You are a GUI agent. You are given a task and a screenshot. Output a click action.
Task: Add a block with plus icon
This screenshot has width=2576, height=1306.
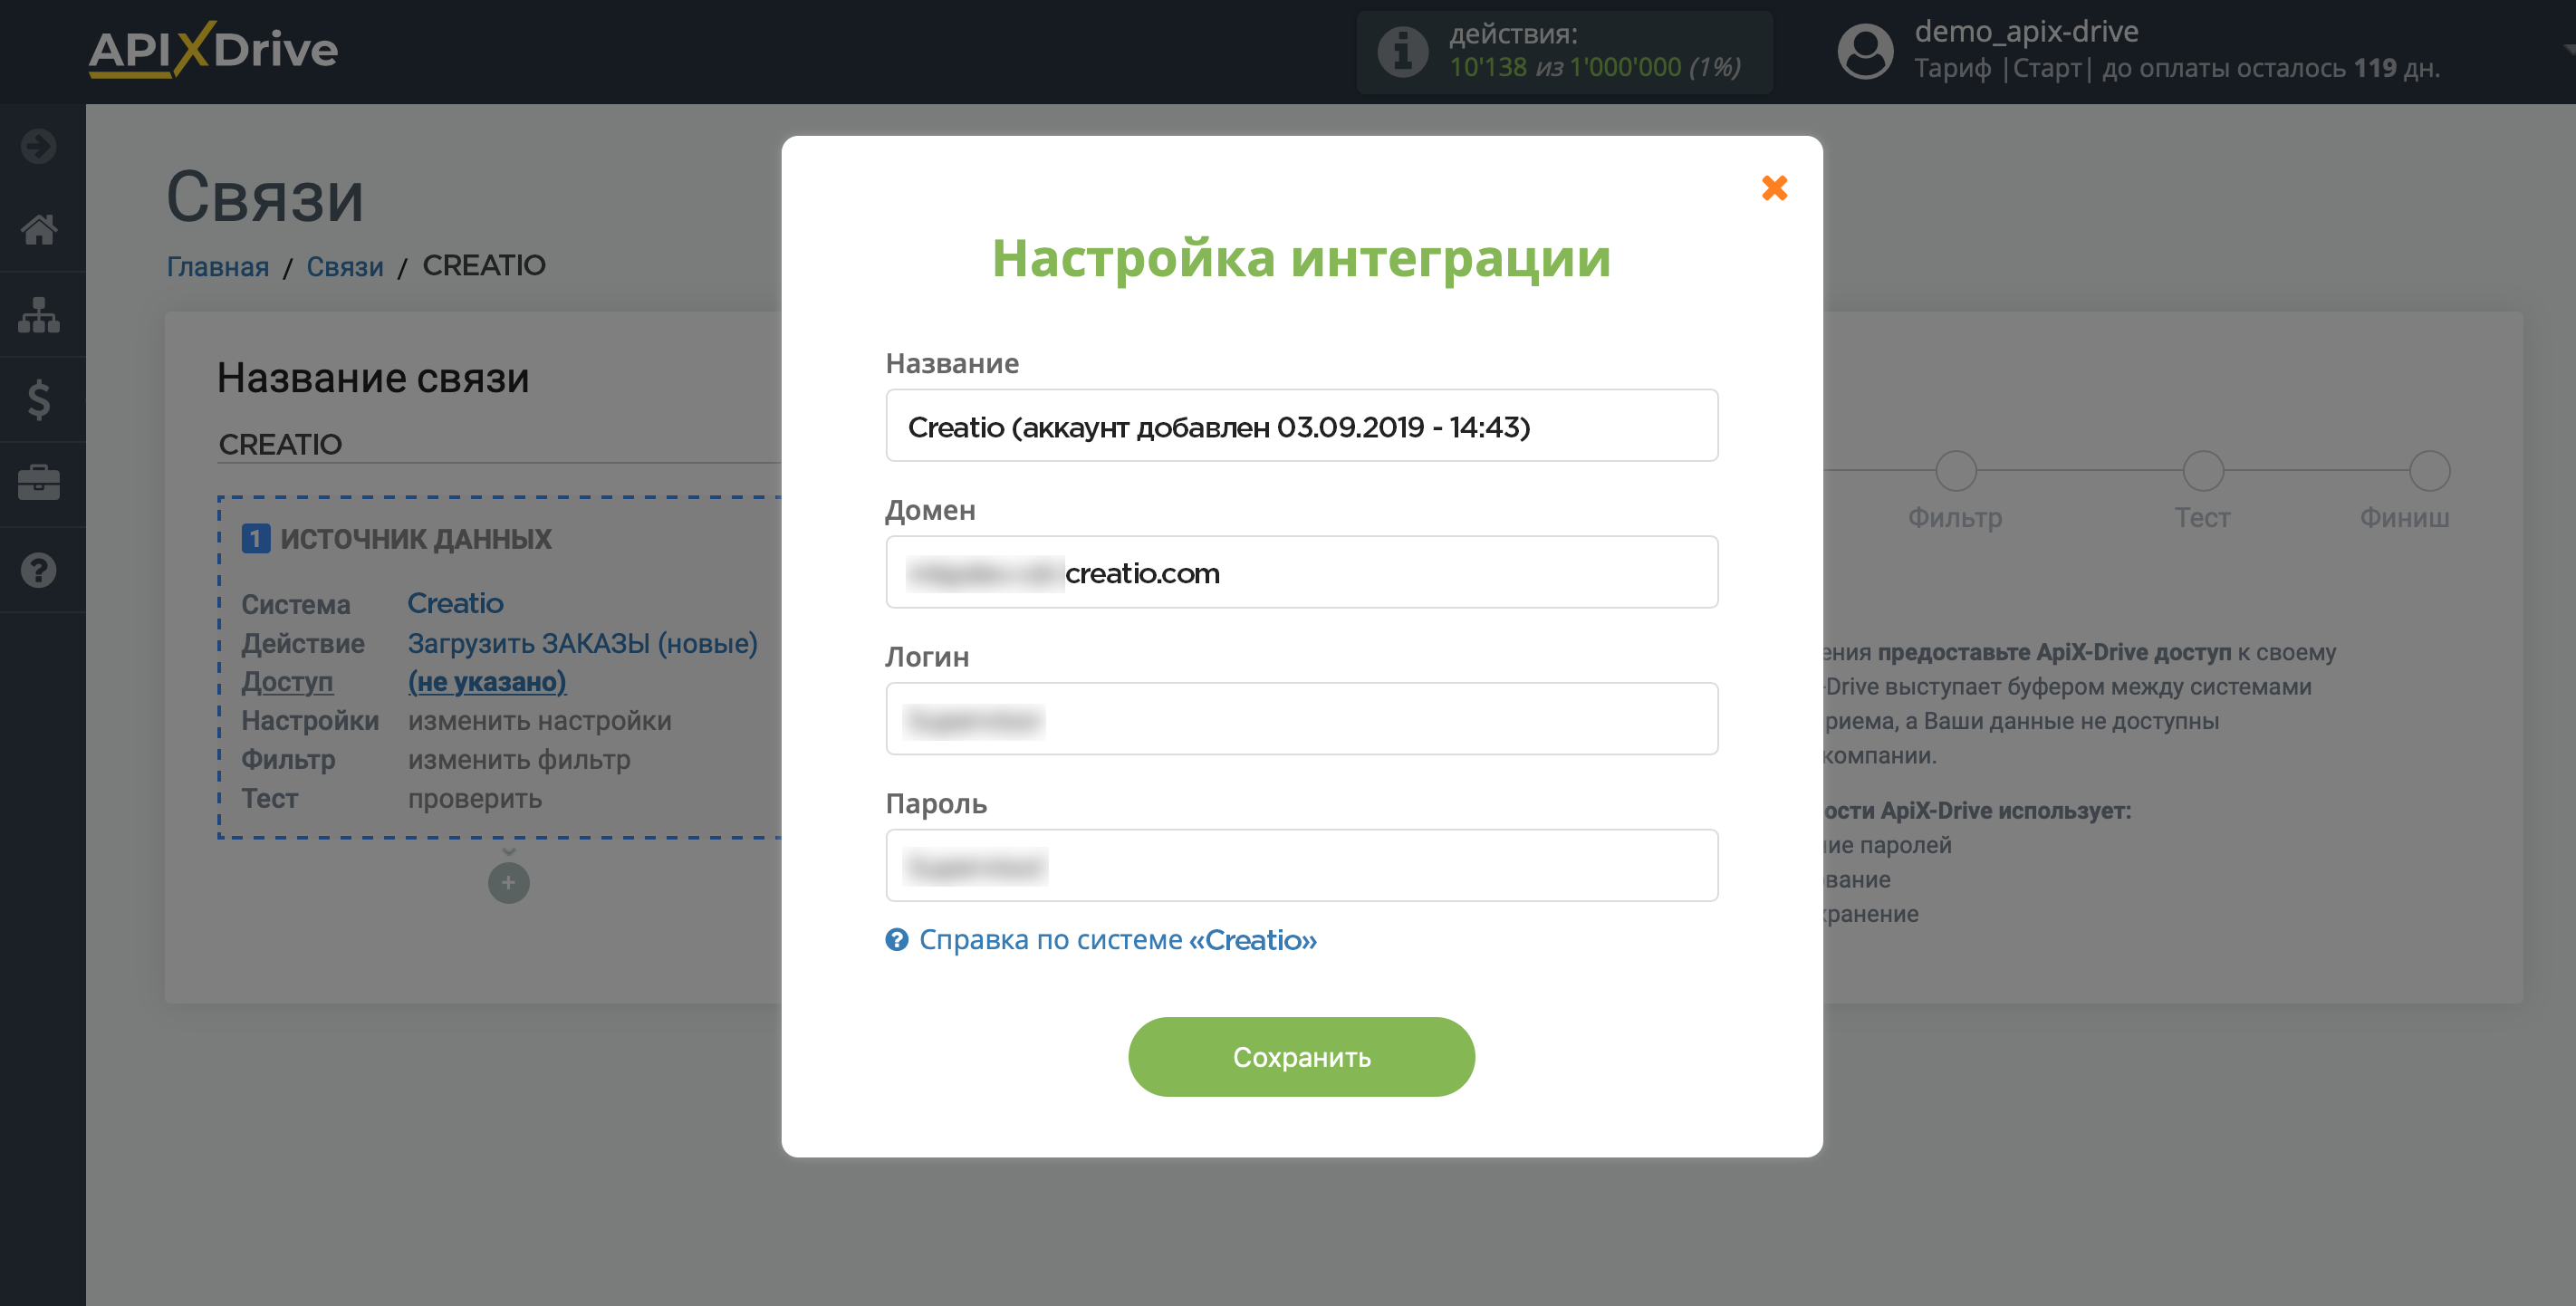[x=508, y=883]
